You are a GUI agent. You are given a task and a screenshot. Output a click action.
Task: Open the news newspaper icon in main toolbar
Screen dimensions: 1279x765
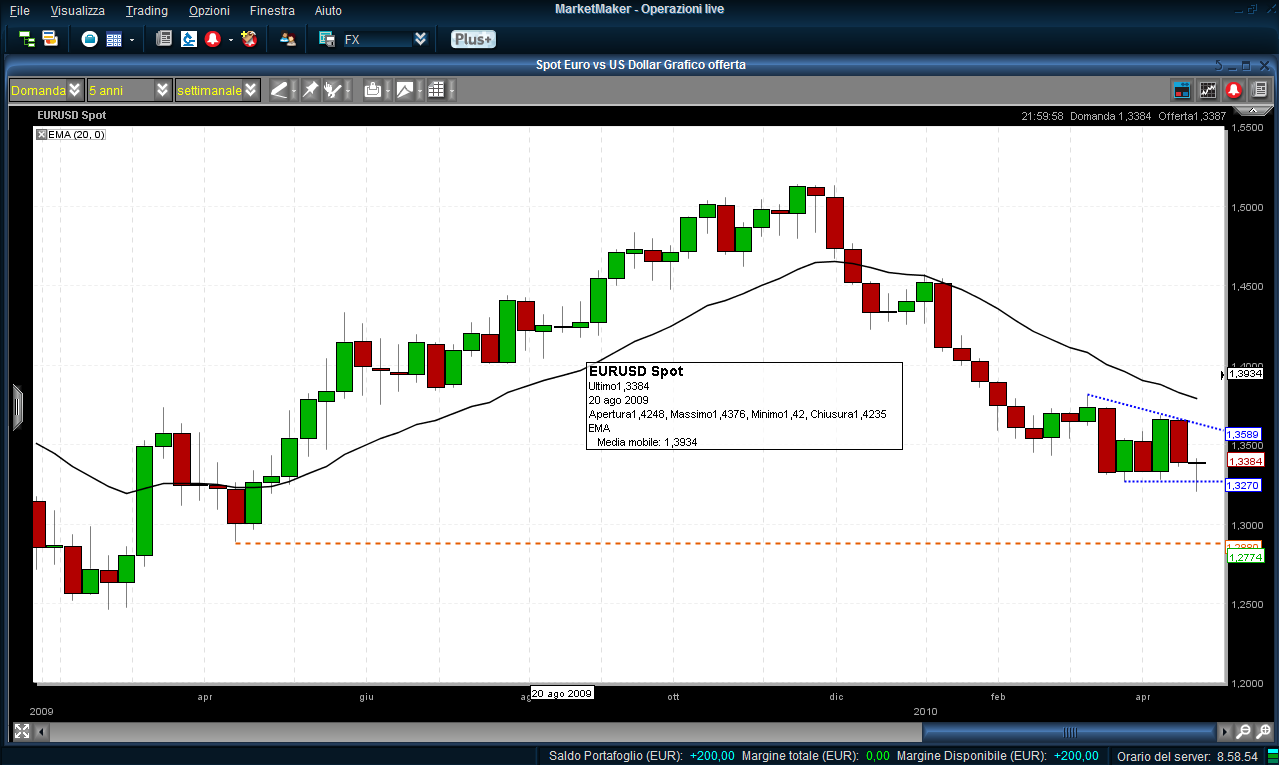(164, 39)
